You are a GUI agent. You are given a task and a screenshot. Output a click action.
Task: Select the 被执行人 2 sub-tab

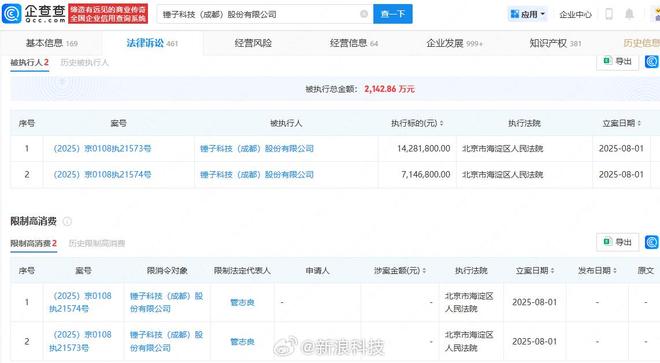coord(29,63)
